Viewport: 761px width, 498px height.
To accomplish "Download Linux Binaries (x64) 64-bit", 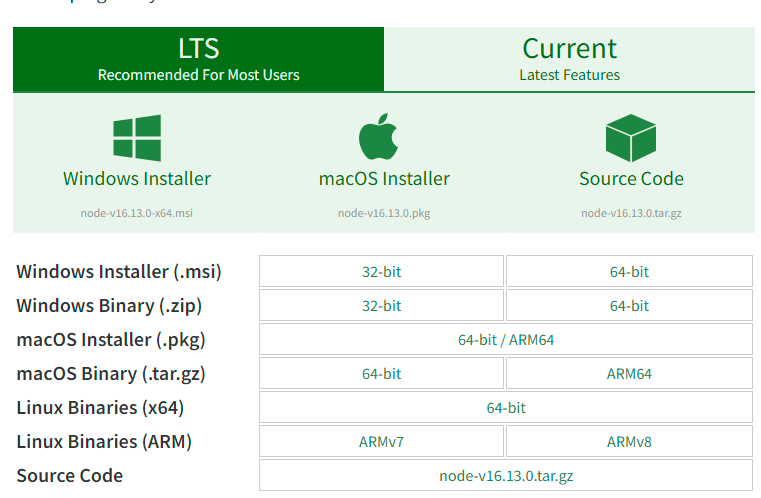I will pyautogui.click(x=506, y=407).
